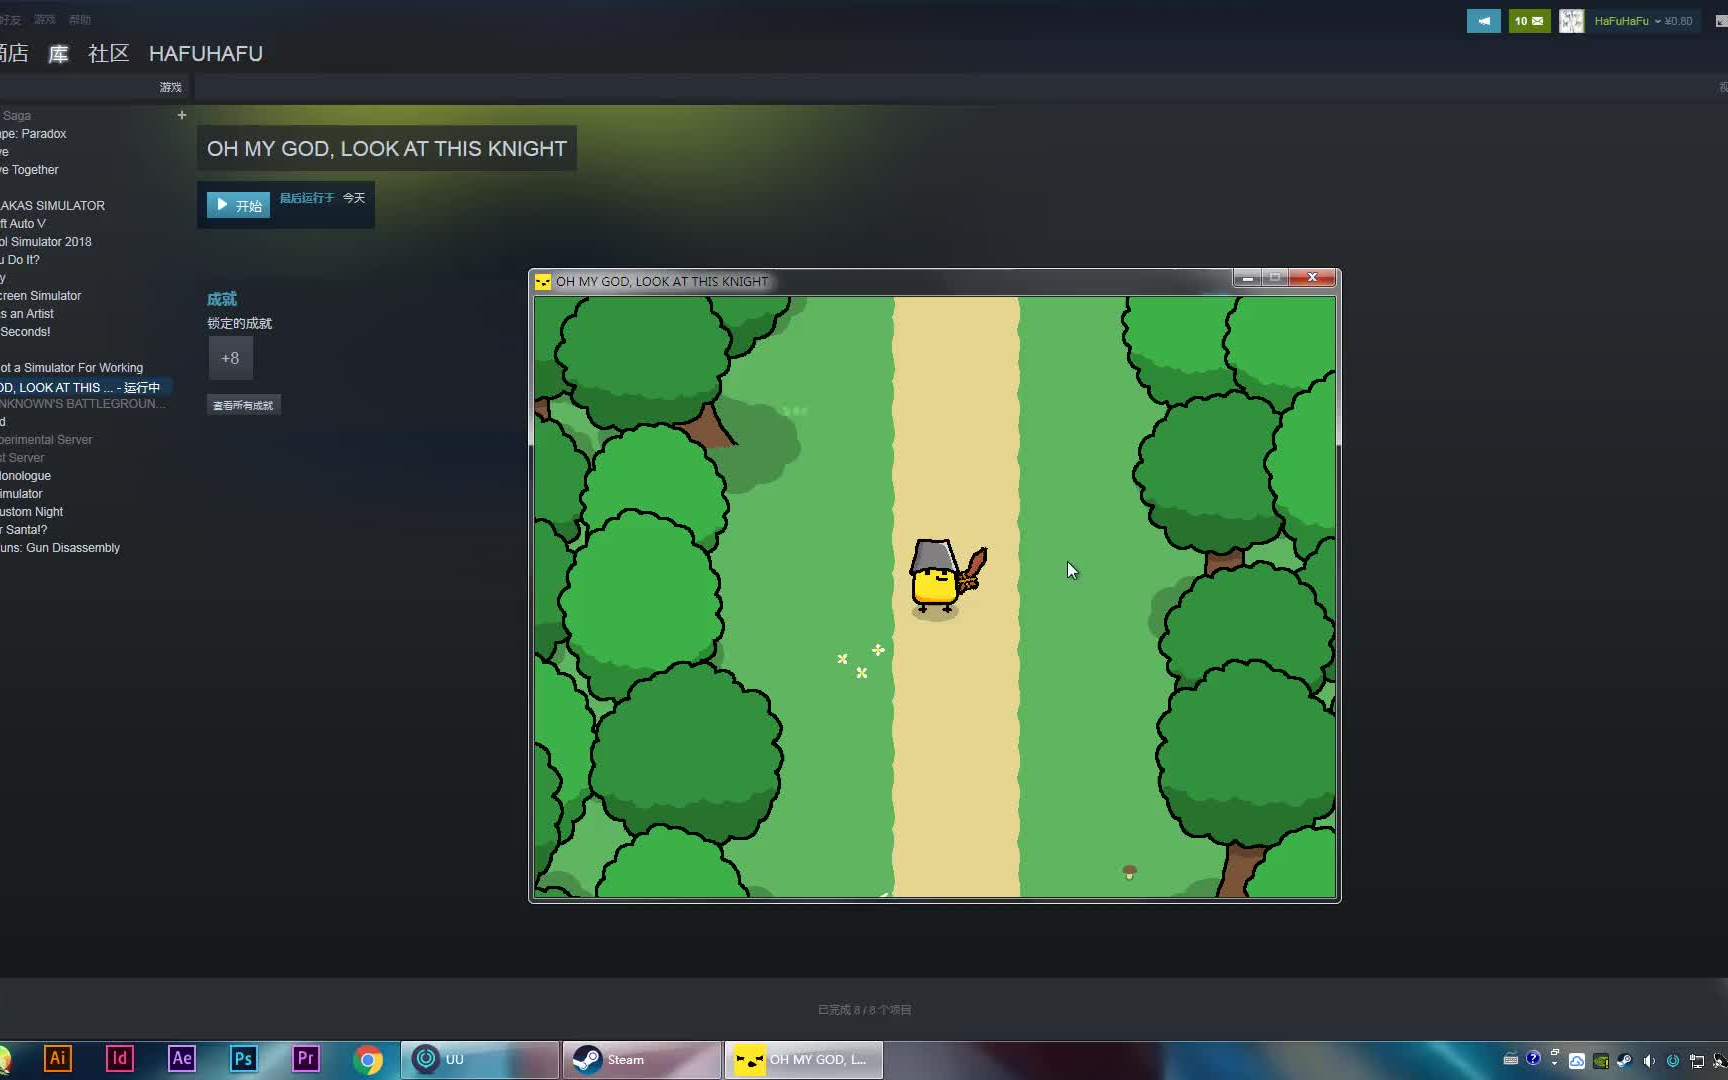Click Steam tray icon
Viewport: 1728px width, 1080px height.
[1624, 1061]
